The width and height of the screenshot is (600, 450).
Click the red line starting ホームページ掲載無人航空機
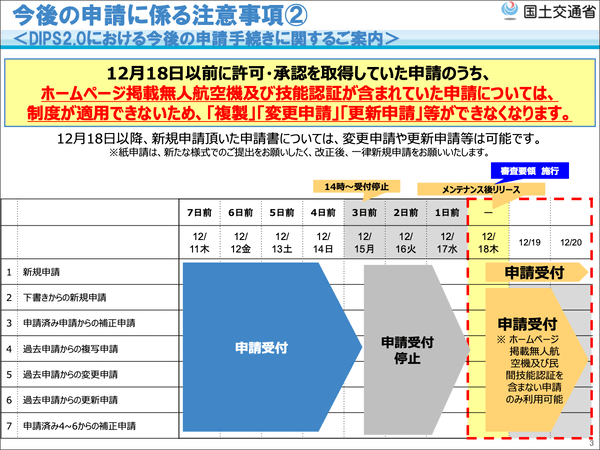(298, 93)
